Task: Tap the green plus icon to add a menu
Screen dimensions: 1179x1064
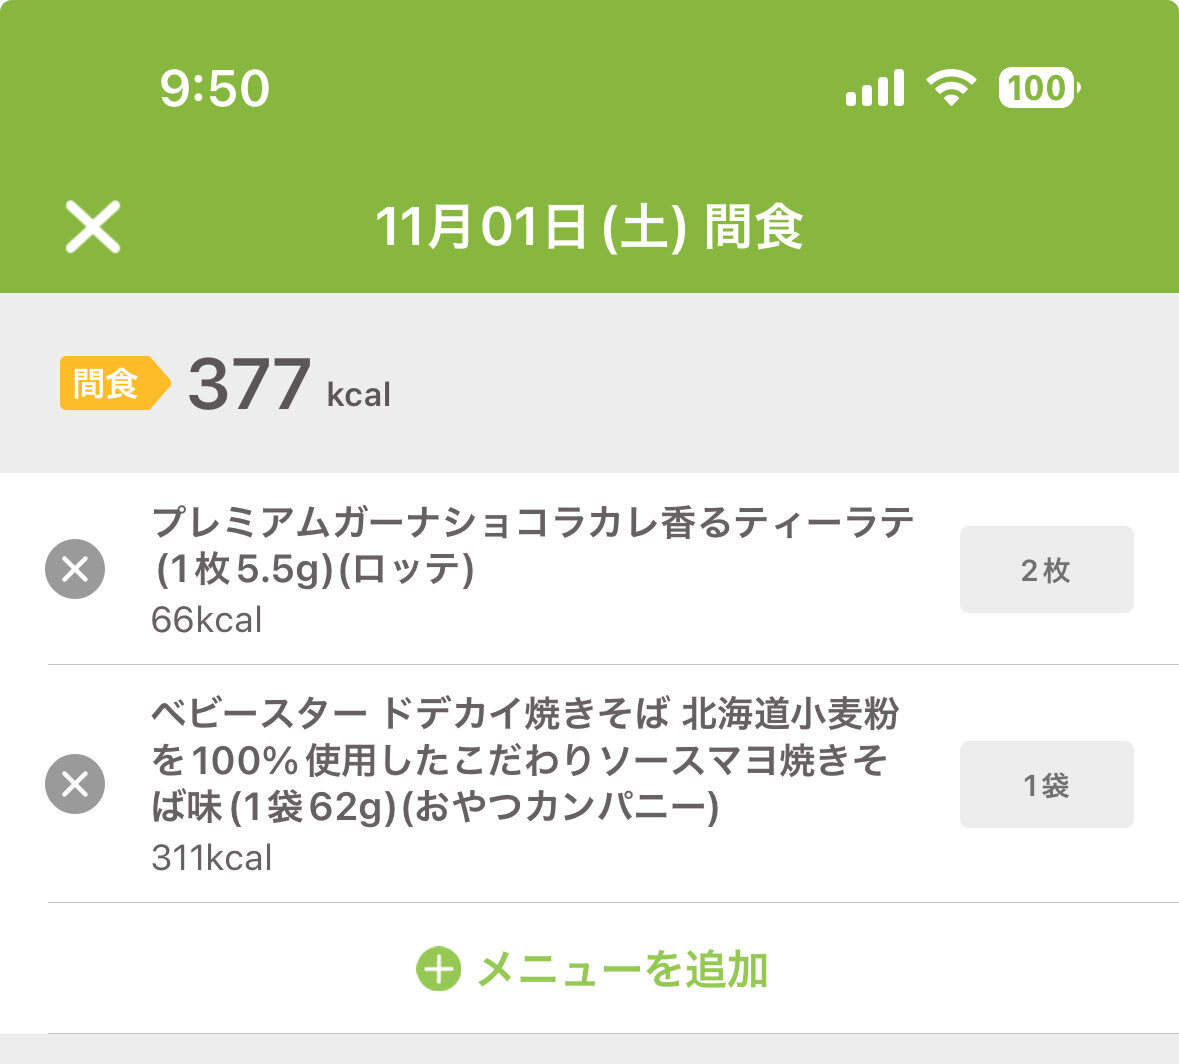Action: click(x=438, y=969)
